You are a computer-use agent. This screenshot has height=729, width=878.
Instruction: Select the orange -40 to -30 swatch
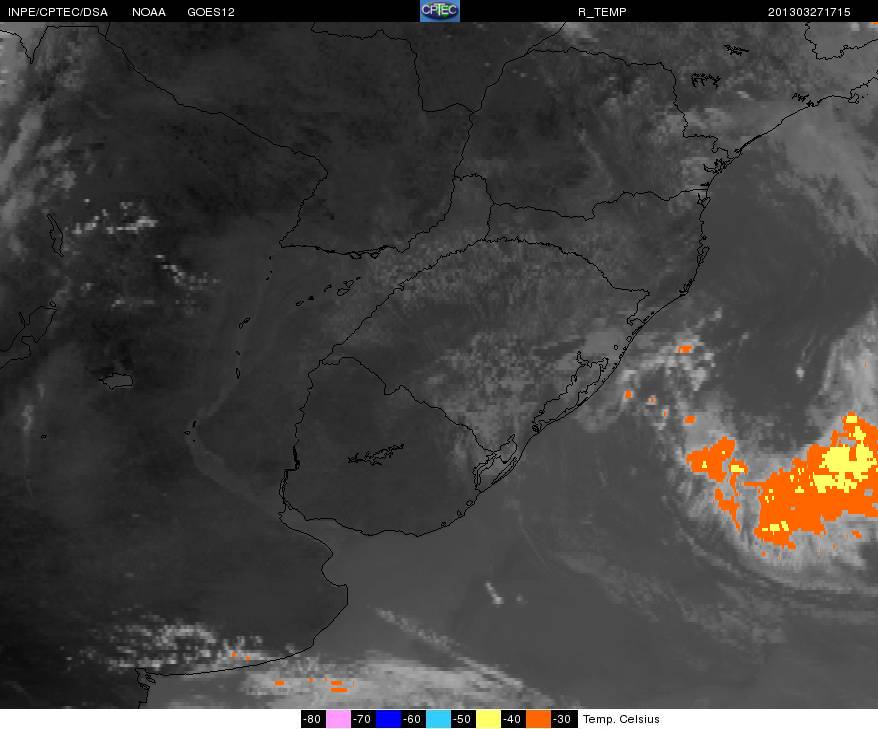(x=538, y=719)
